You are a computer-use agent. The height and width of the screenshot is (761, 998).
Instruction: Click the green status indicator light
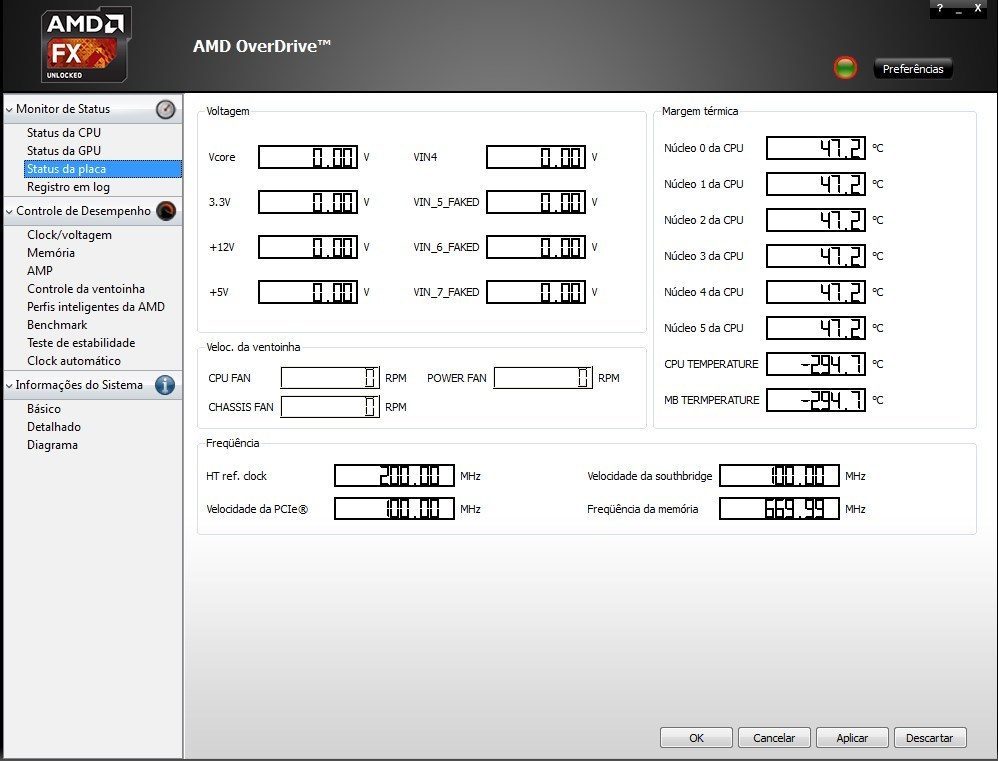tap(845, 68)
